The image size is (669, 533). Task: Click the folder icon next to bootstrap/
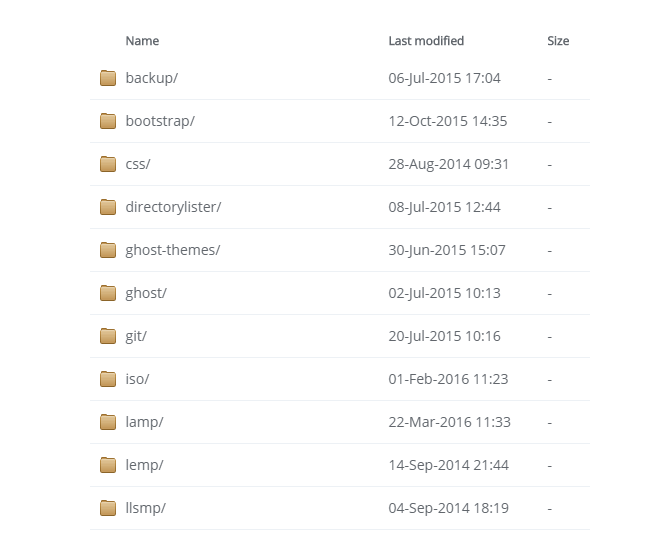coord(108,121)
